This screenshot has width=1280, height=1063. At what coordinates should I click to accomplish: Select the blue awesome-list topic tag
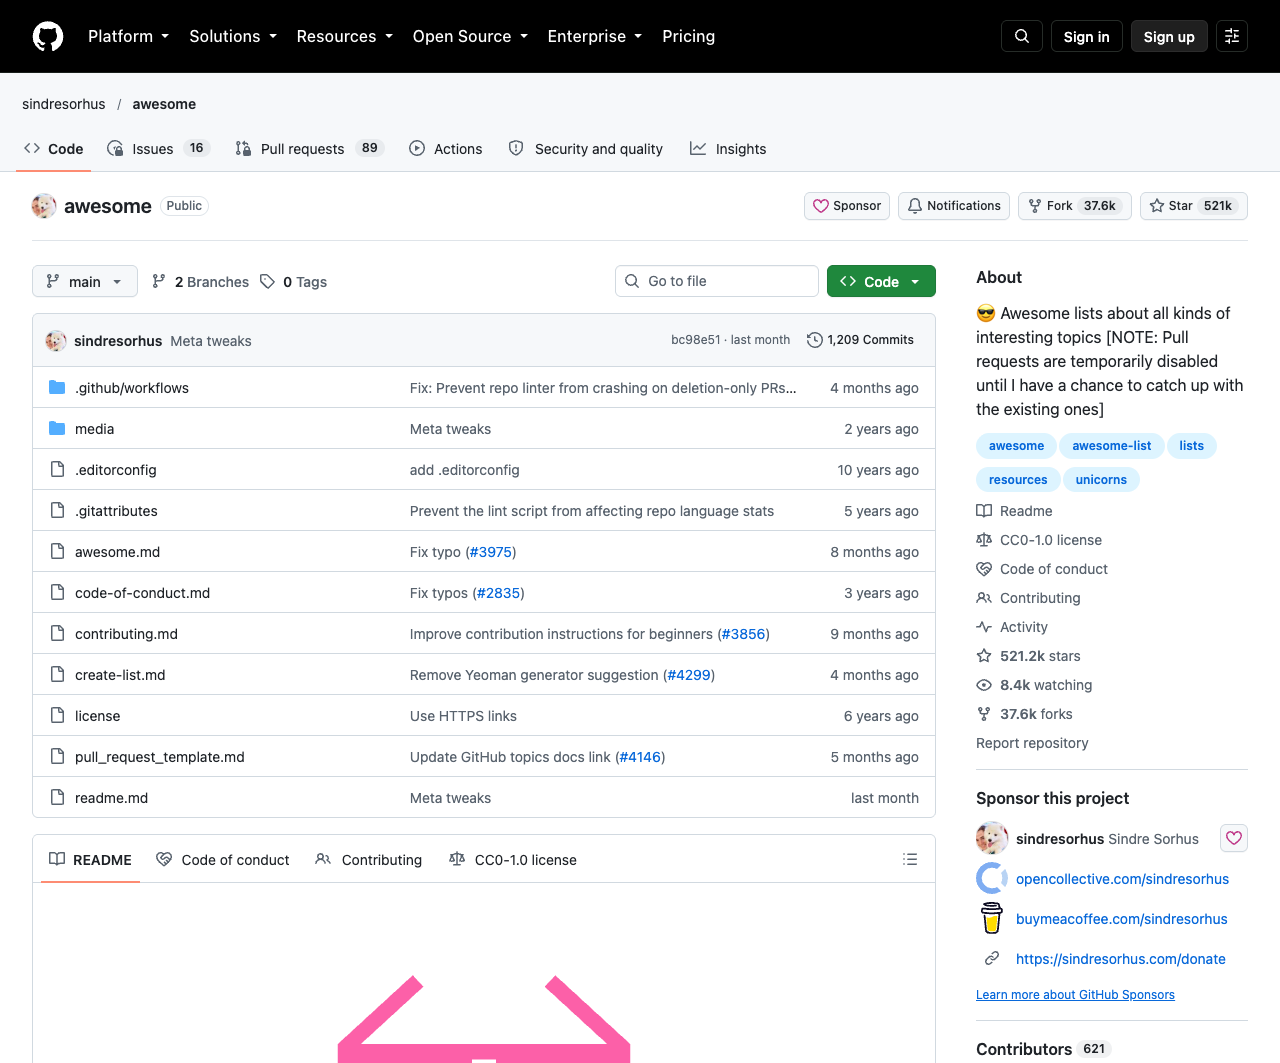coord(1111,446)
